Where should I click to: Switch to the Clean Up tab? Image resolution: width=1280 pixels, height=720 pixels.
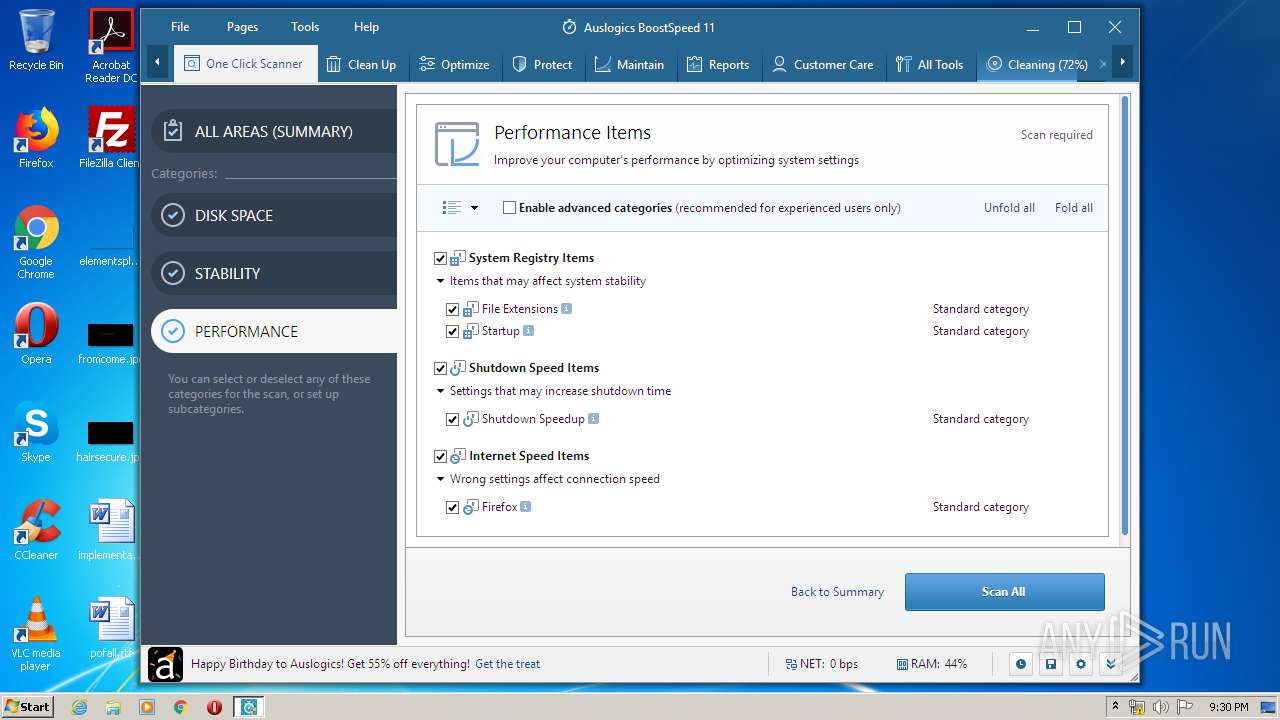pos(361,64)
